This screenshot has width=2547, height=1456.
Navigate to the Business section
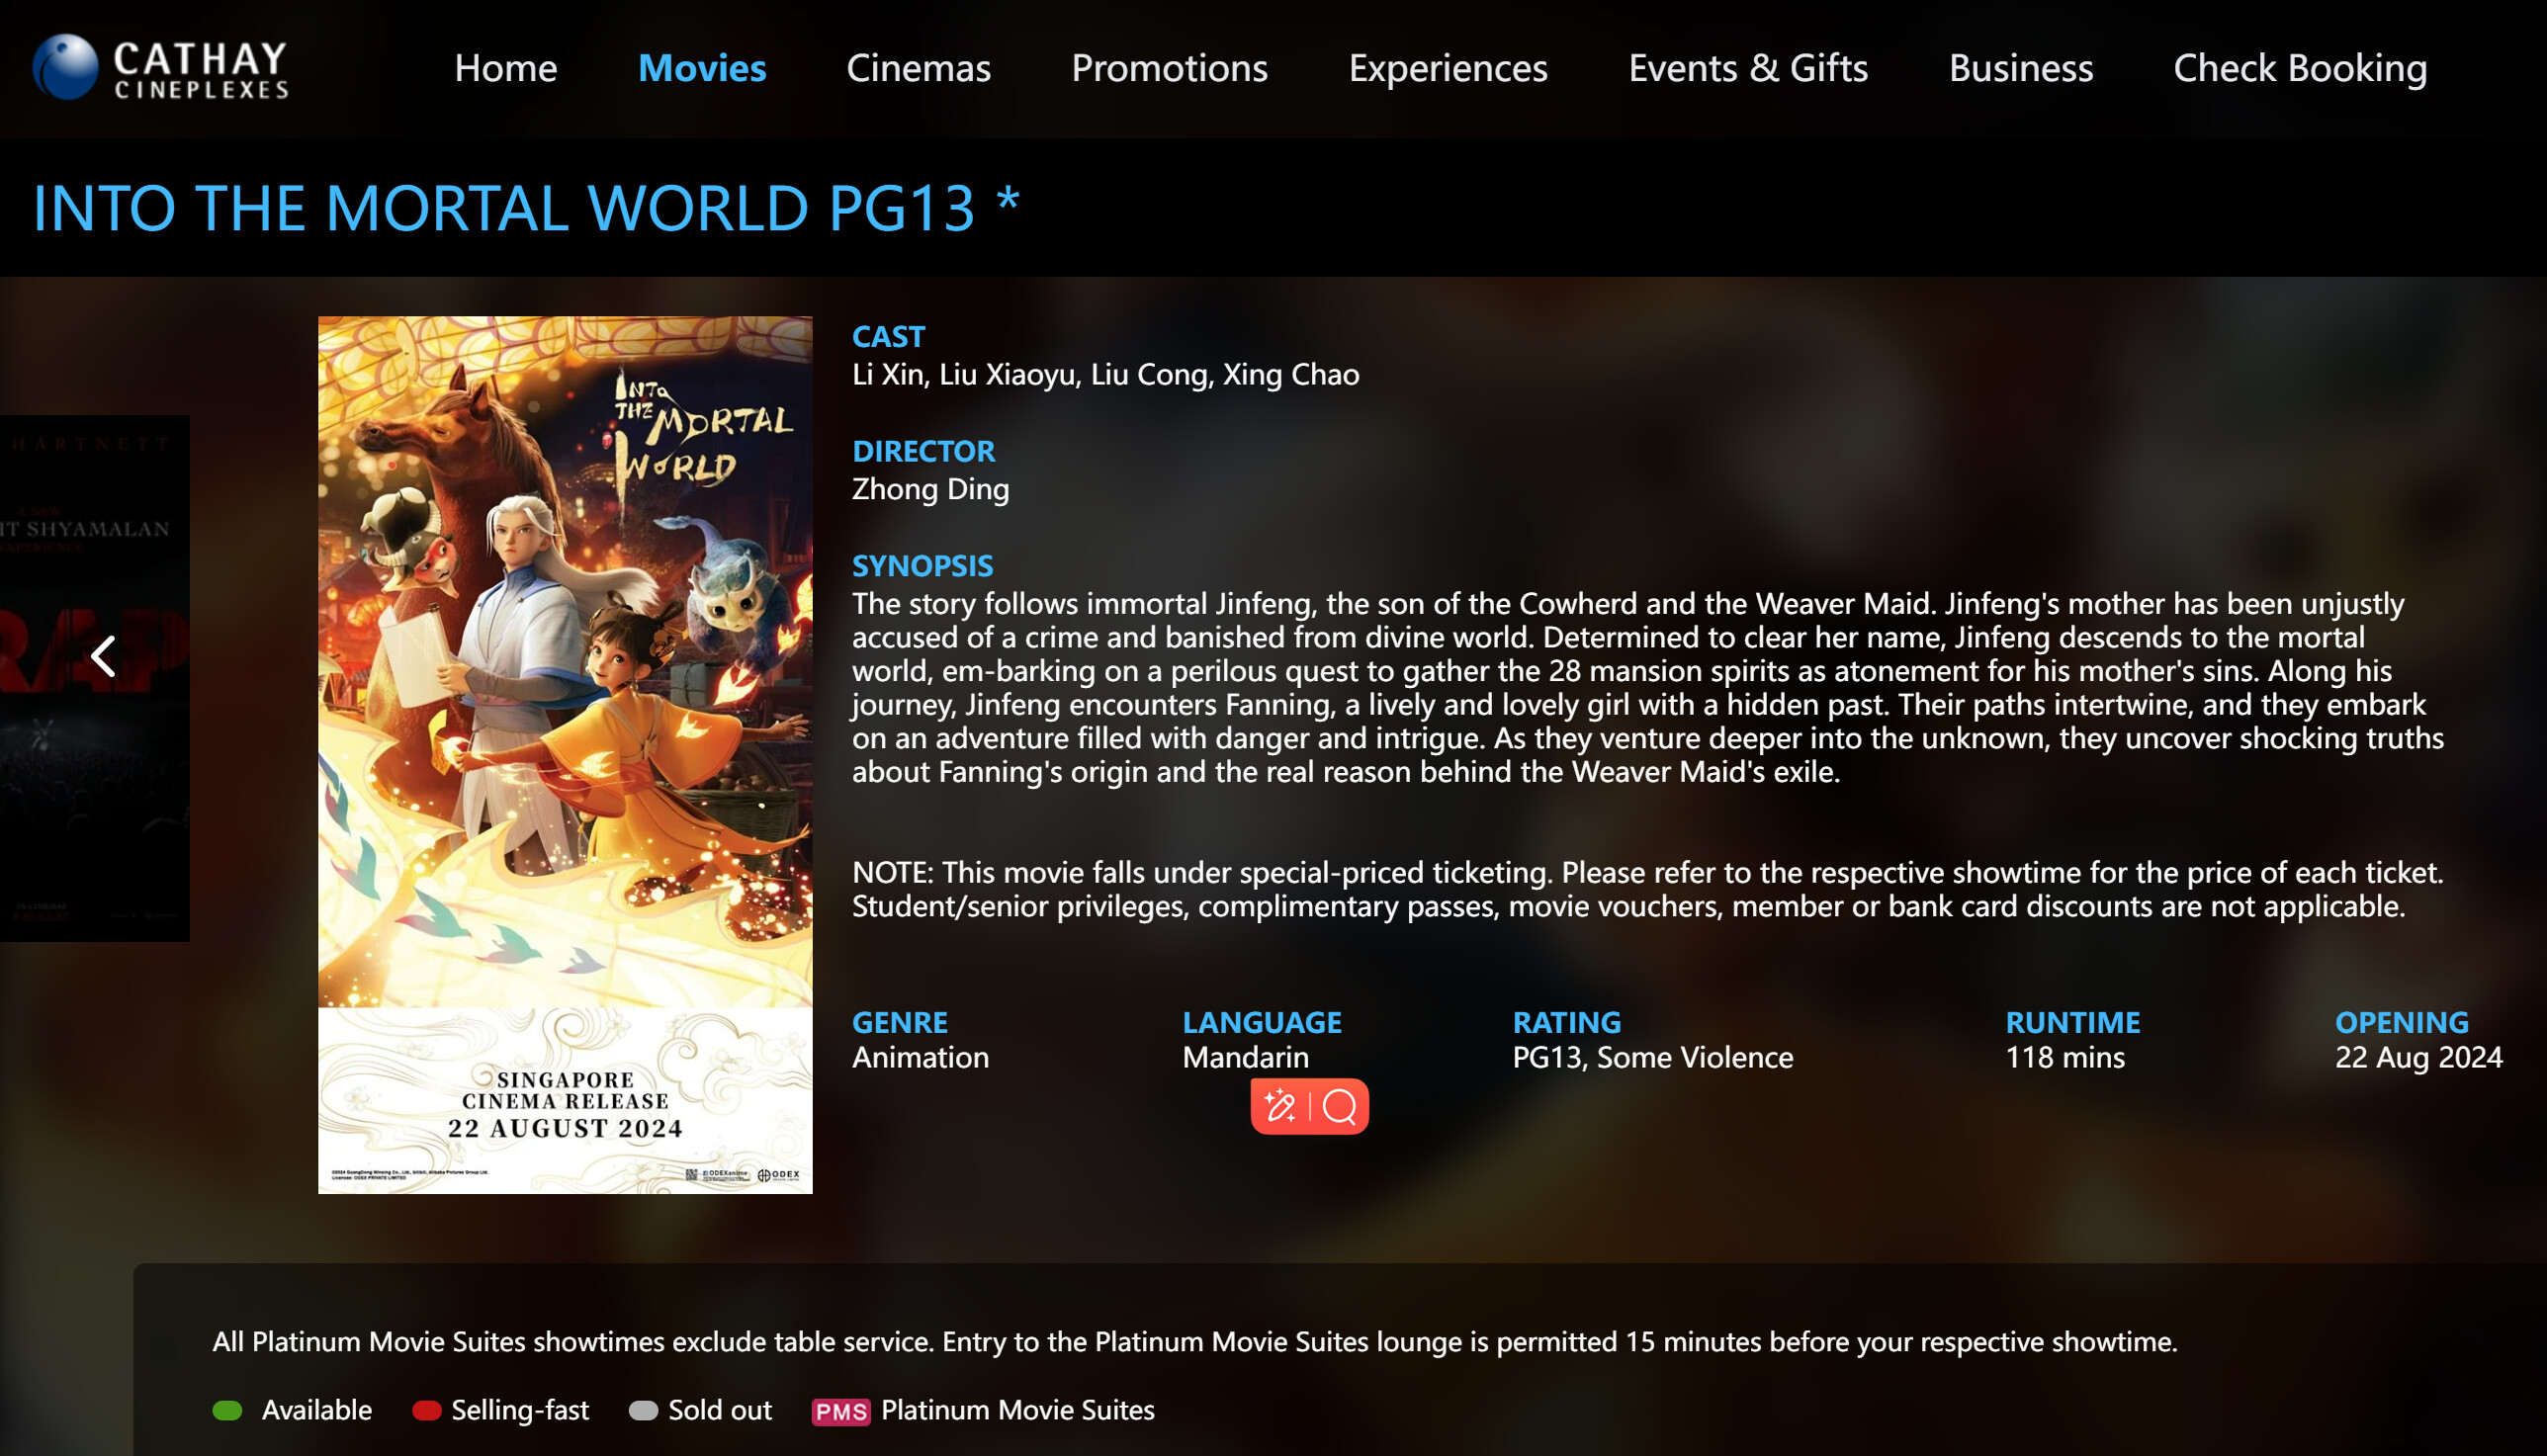click(x=2020, y=68)
